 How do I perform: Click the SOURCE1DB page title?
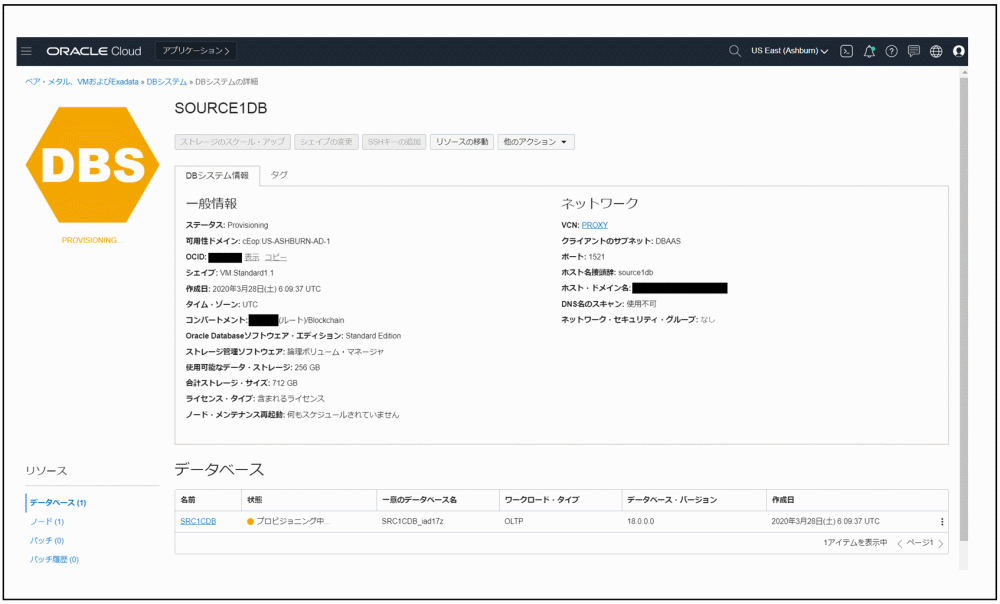(221, 108)
